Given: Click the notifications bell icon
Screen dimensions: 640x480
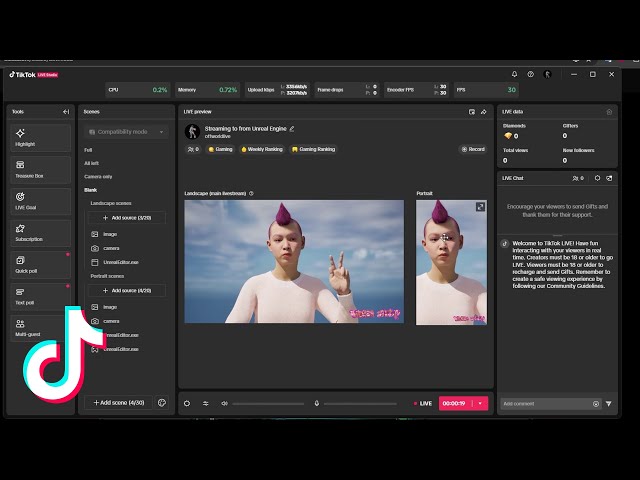Looking at the screenshot, I should point(514,74).
